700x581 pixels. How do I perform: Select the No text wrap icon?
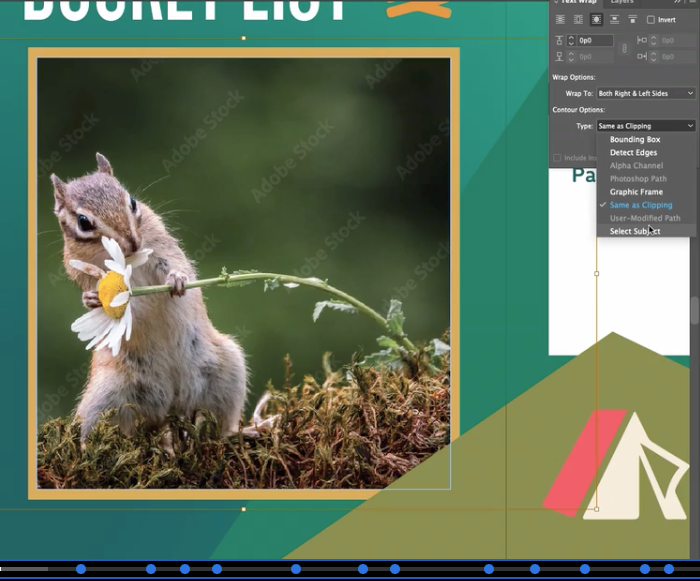[x=560, y=20]
